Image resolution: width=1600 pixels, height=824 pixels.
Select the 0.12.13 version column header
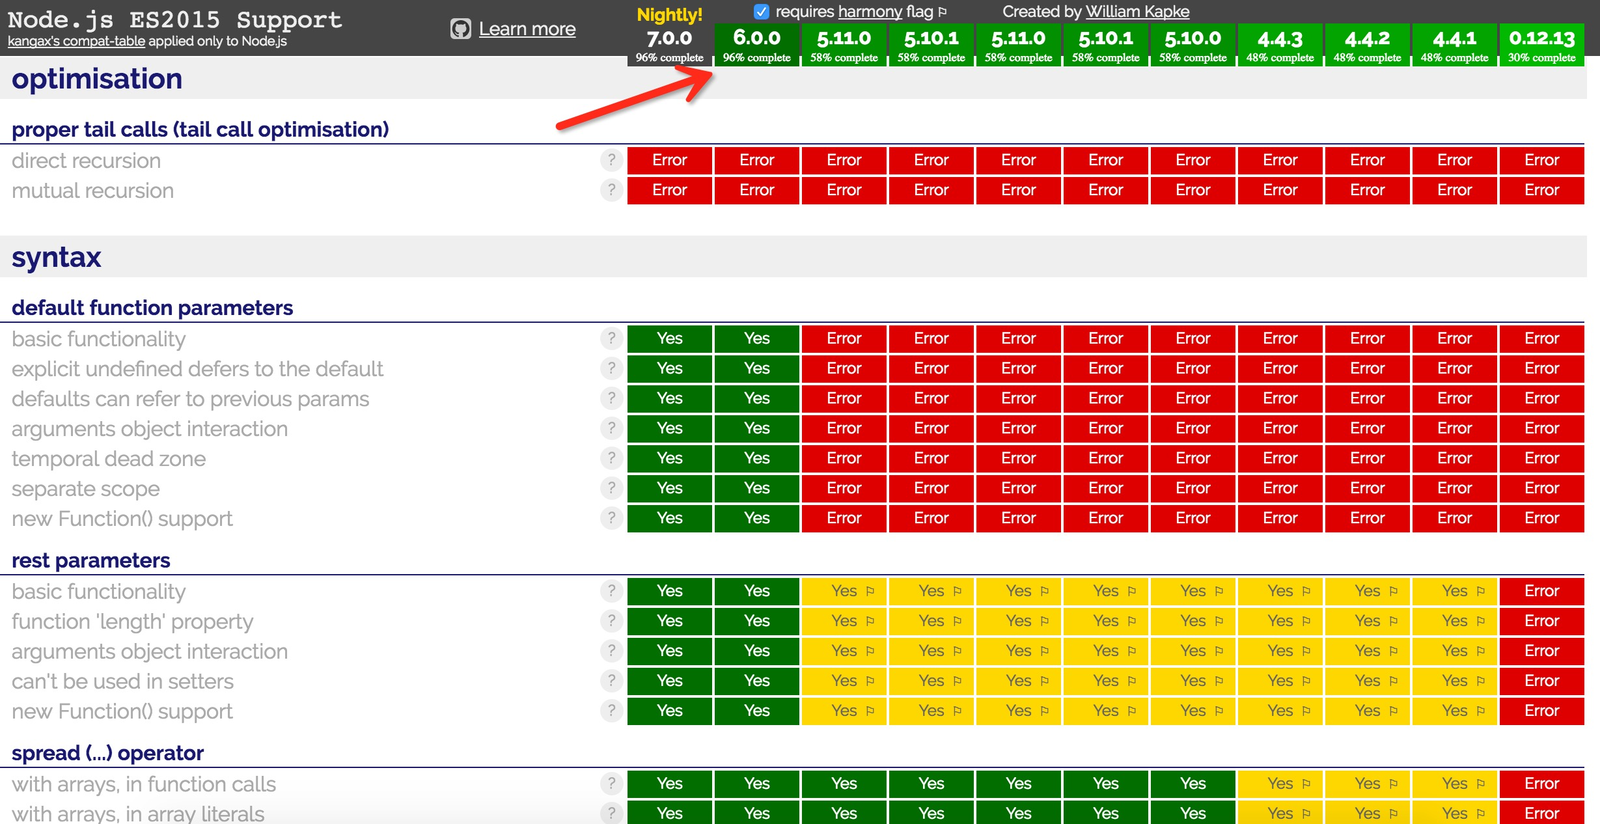click(x=1542, y=44)
